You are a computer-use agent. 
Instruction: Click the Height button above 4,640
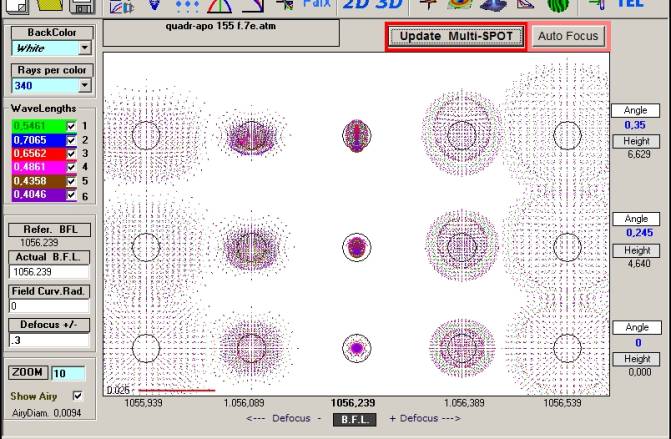(637, 250)
